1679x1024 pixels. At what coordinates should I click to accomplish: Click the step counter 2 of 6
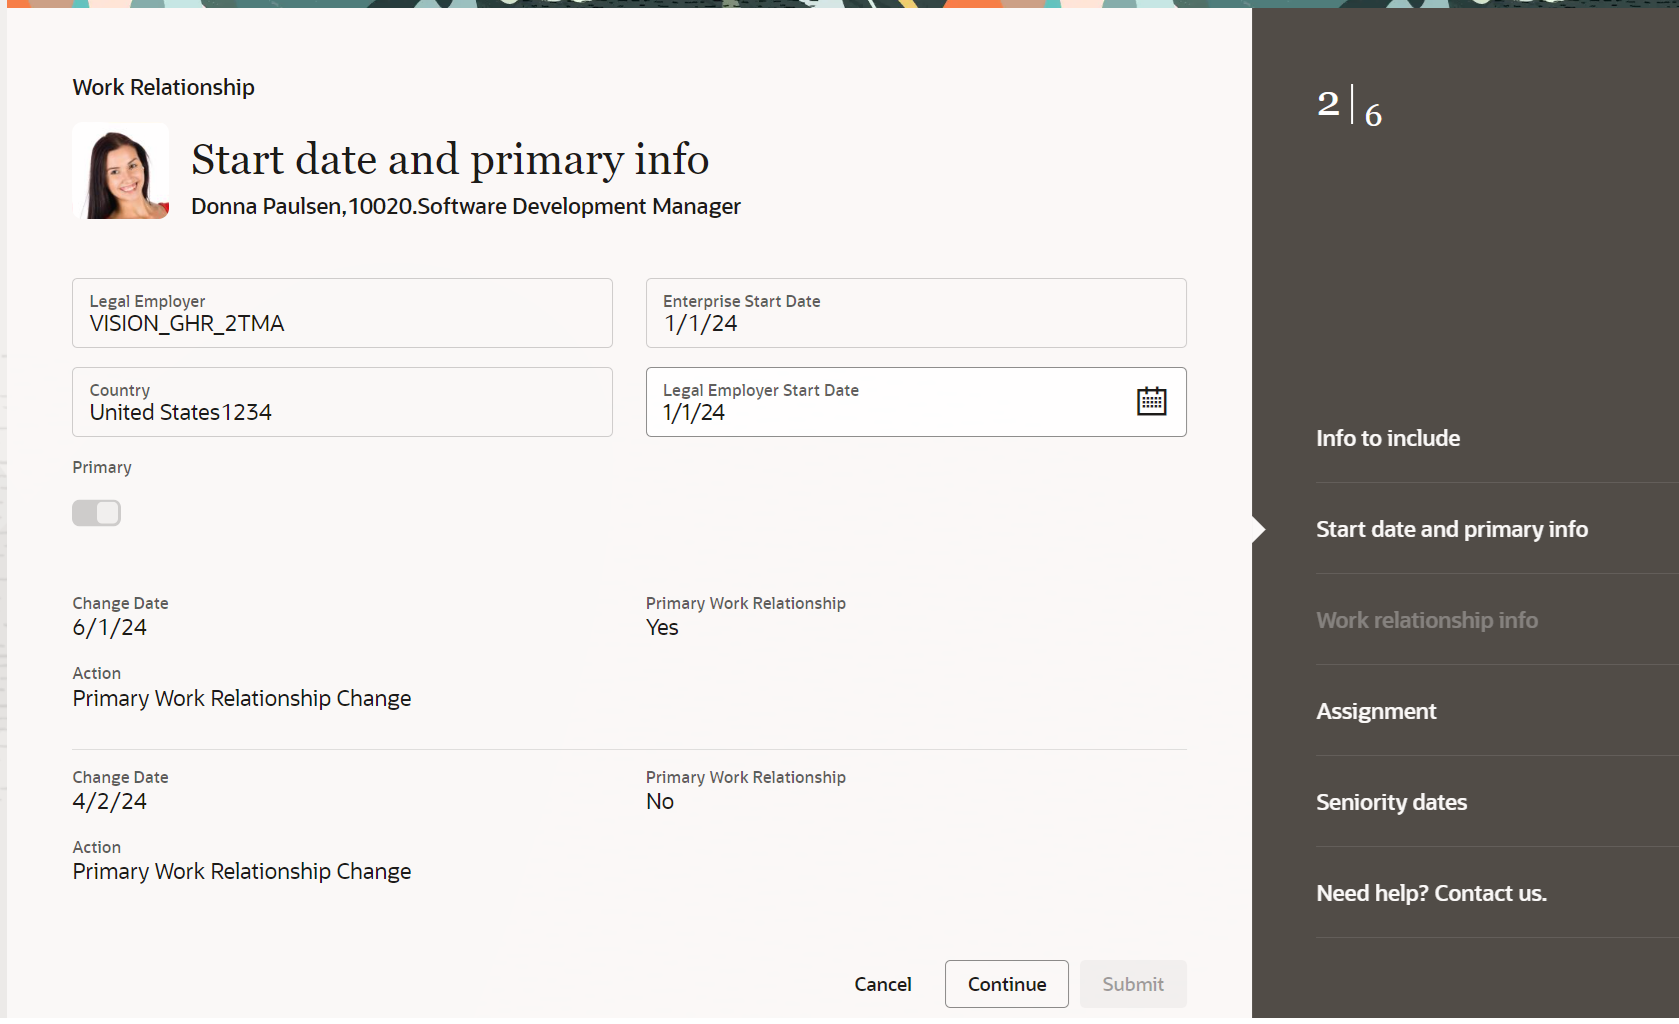coord(1350,106)
